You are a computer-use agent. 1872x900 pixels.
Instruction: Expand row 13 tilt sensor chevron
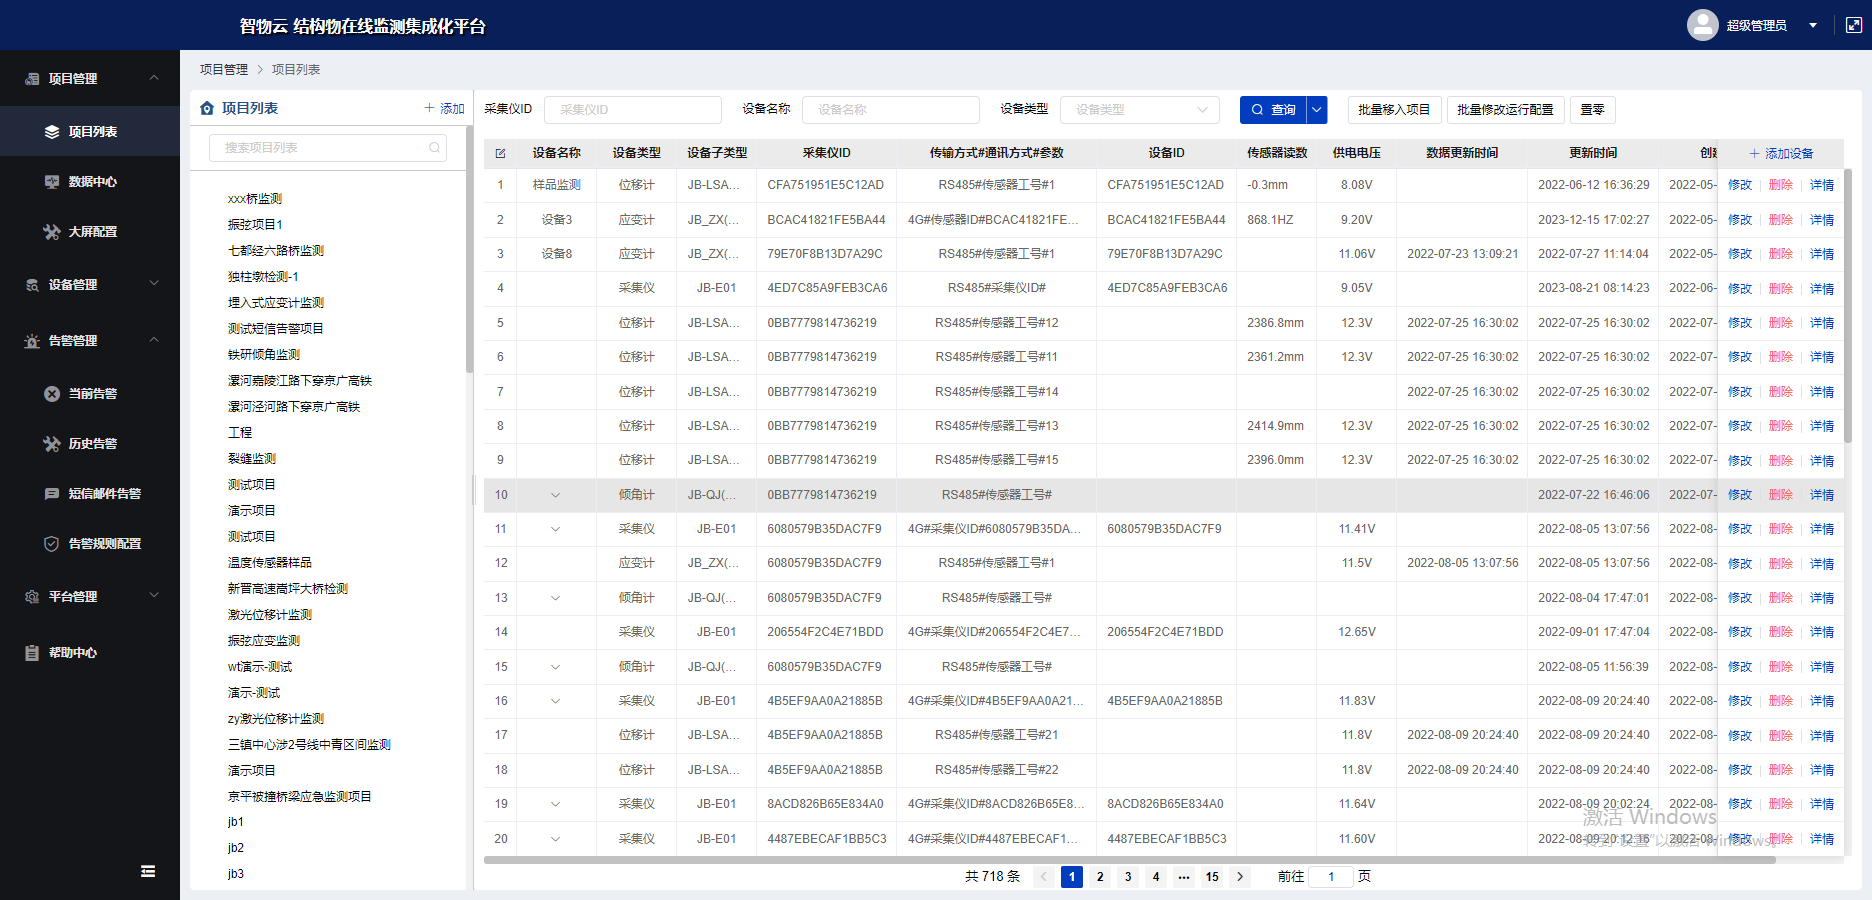pyautogui.click(x=556, y=598)
